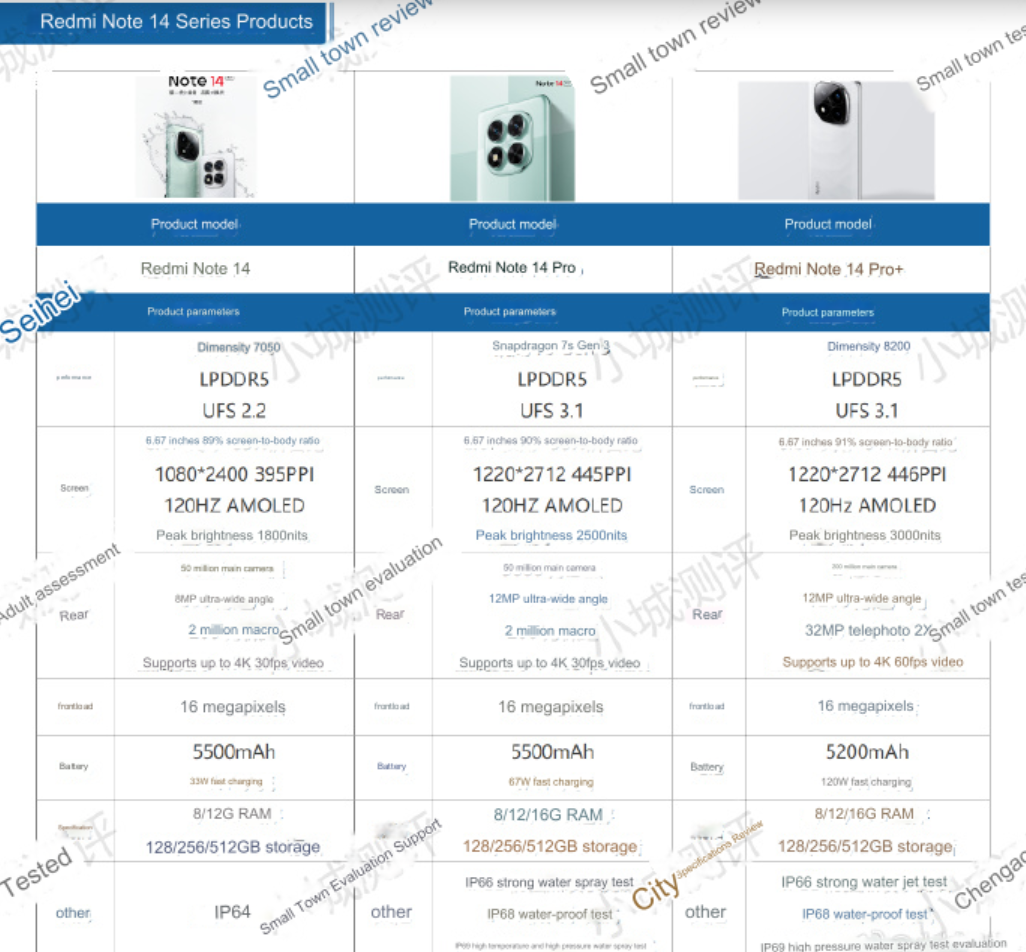Select the '8MP ultra-wide angle' camera text
This screenshot has width=1026, height=952.
224,599
